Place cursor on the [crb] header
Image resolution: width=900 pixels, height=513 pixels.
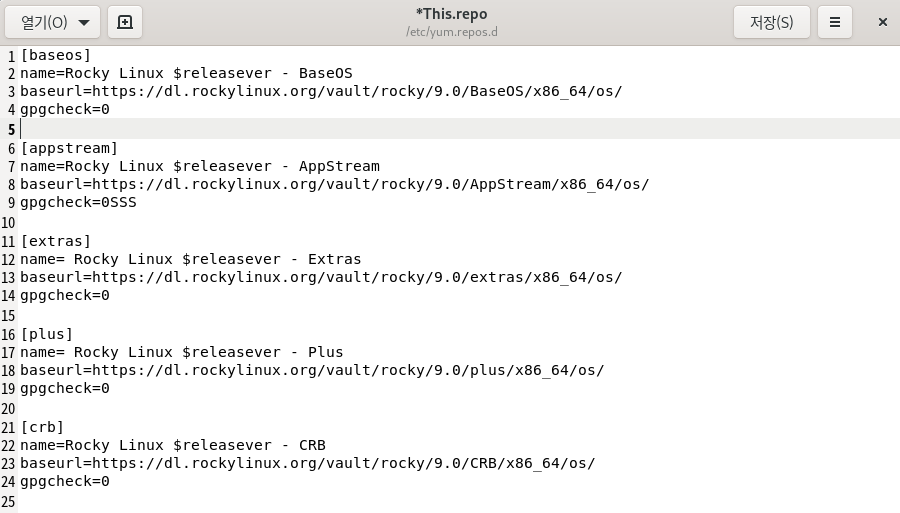click(x=42, y=427)
